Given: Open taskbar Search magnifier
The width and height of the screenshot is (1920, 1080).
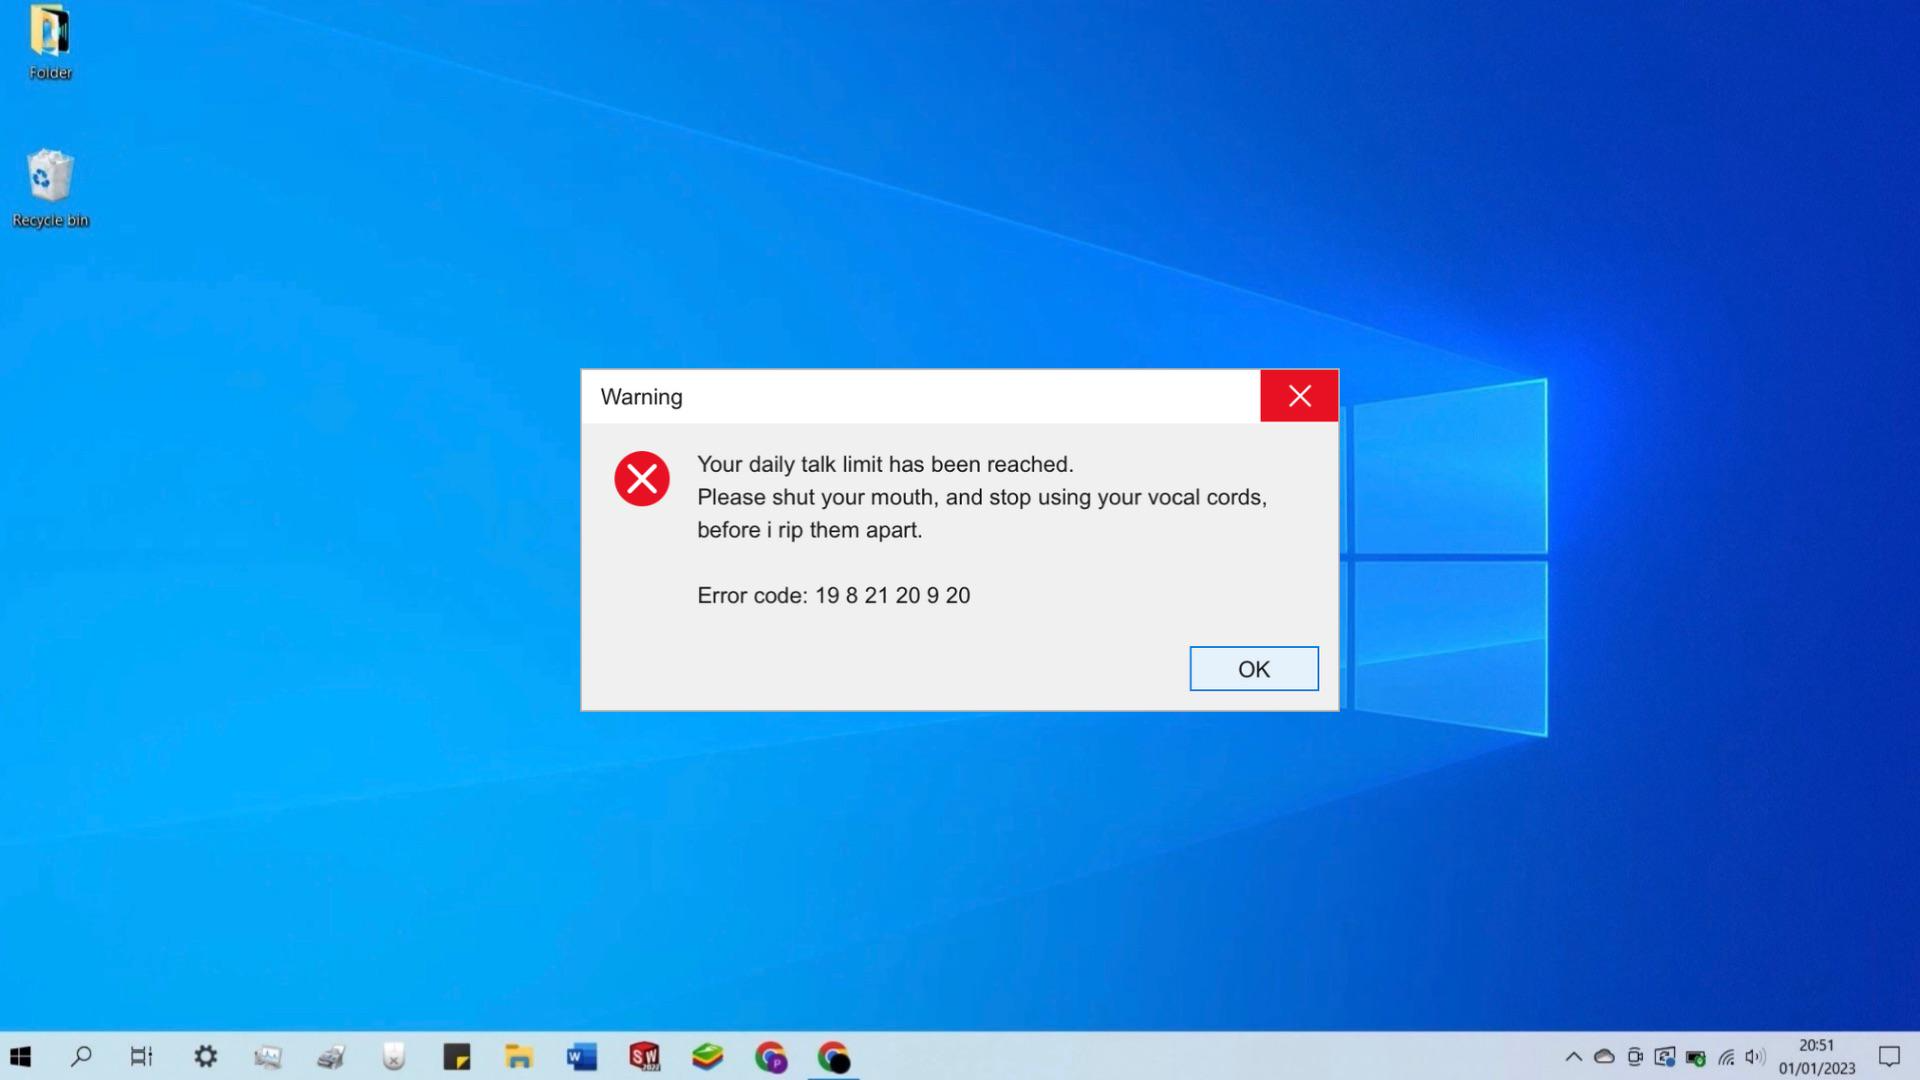Looking at the screenshot, I should (x=81, y=1056).
